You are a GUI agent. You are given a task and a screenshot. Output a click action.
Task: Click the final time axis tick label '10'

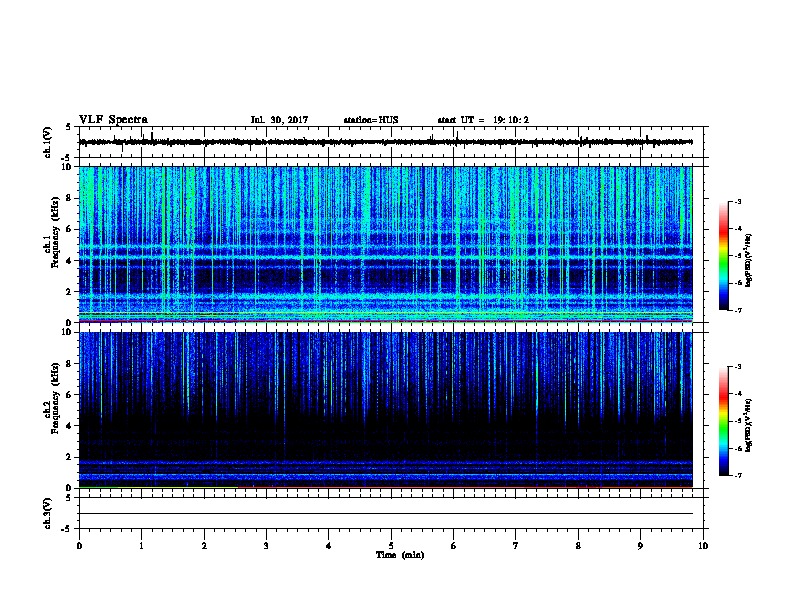tap(703, 546)
